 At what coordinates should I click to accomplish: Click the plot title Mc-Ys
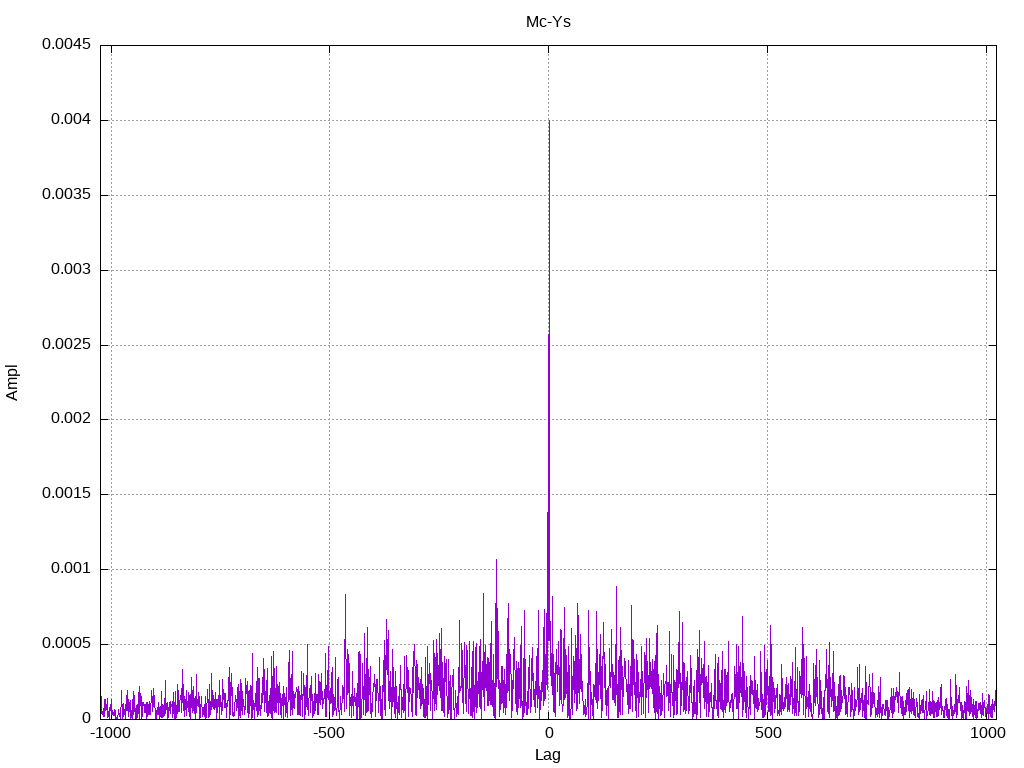pyautogui.click(x=548, y=21)
